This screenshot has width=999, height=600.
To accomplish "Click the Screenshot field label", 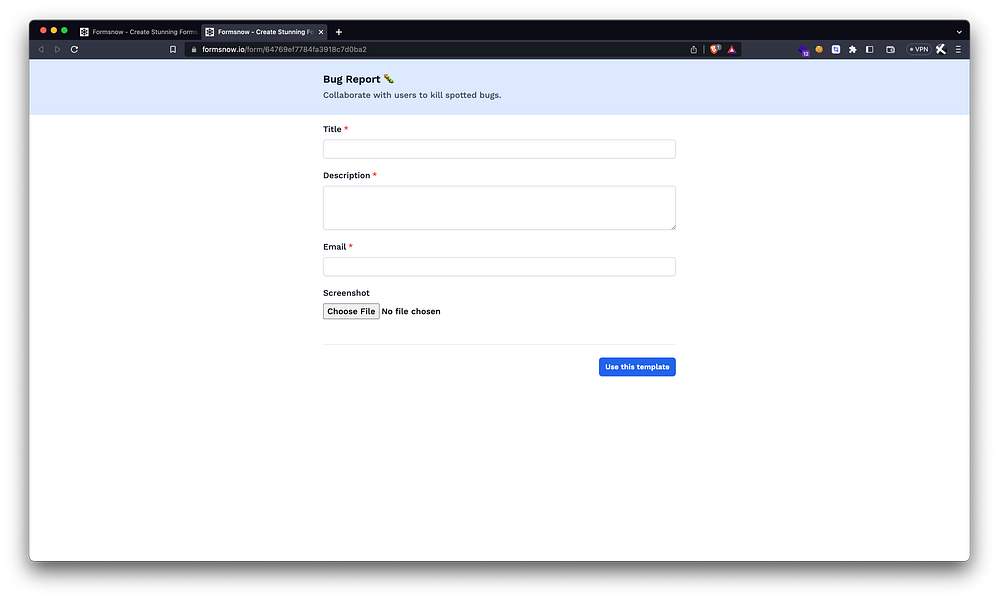I will click(x=346, y=293).
